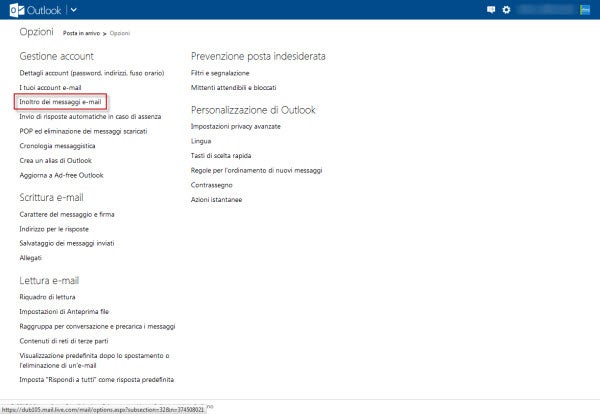The image size is (600, 414).
Task: Go back to Posta in arrivo breadcrumb
Action: (x=81, y=33)
